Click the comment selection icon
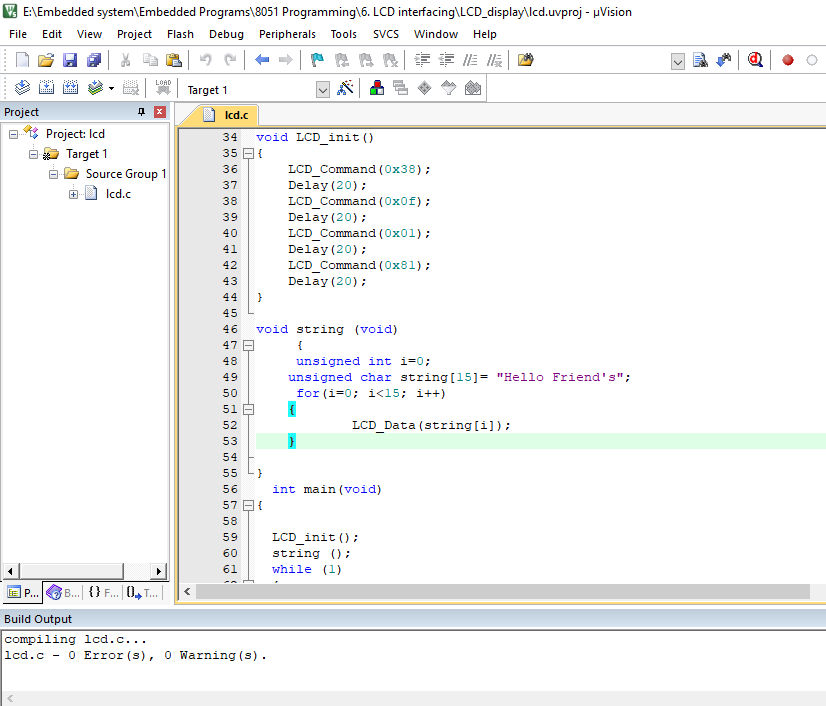Screen dimensions: 826x706 [x=470, y=60]
